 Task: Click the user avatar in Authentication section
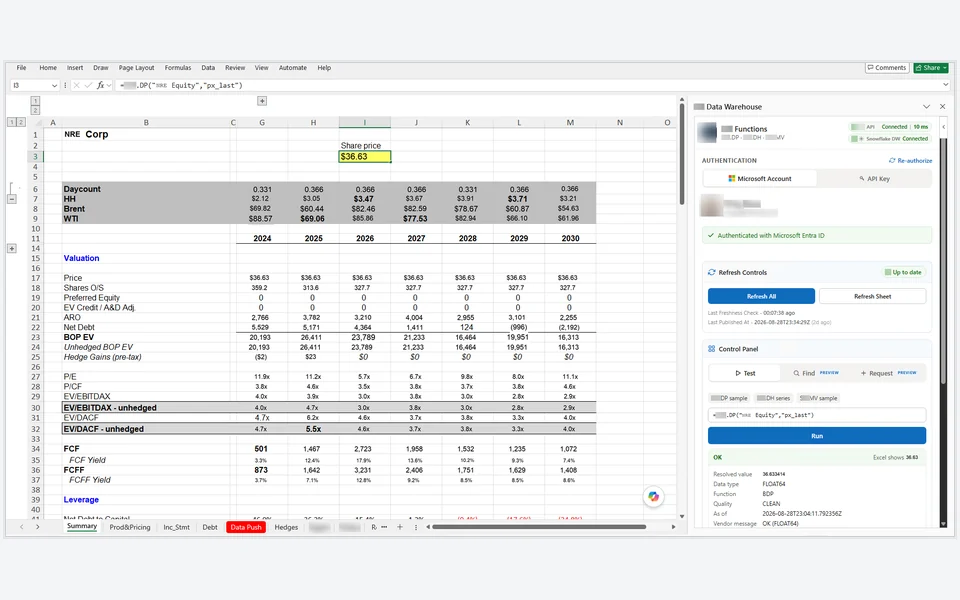pyautogui.click(x=711, y=206)
